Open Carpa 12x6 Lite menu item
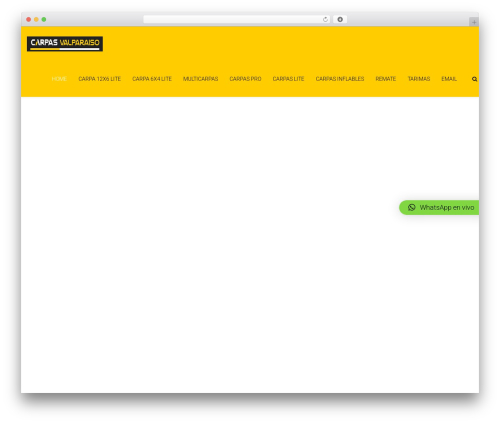 coord(100,79)
